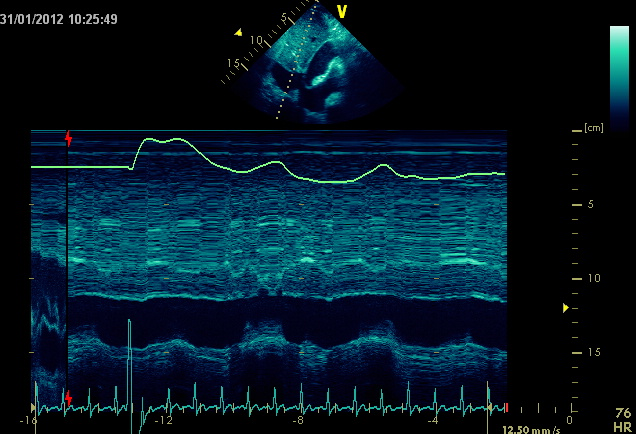
Task: Select the yellow focus triangle on right depth scale
Action: 566,308
